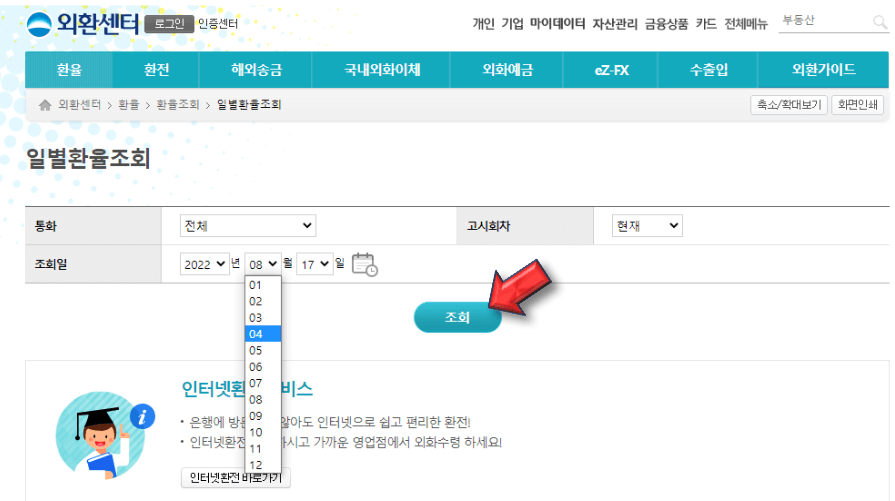This screenshot has height=501, width=895.
Task: Choose month 06 in the list
Action: pos(263,367)
